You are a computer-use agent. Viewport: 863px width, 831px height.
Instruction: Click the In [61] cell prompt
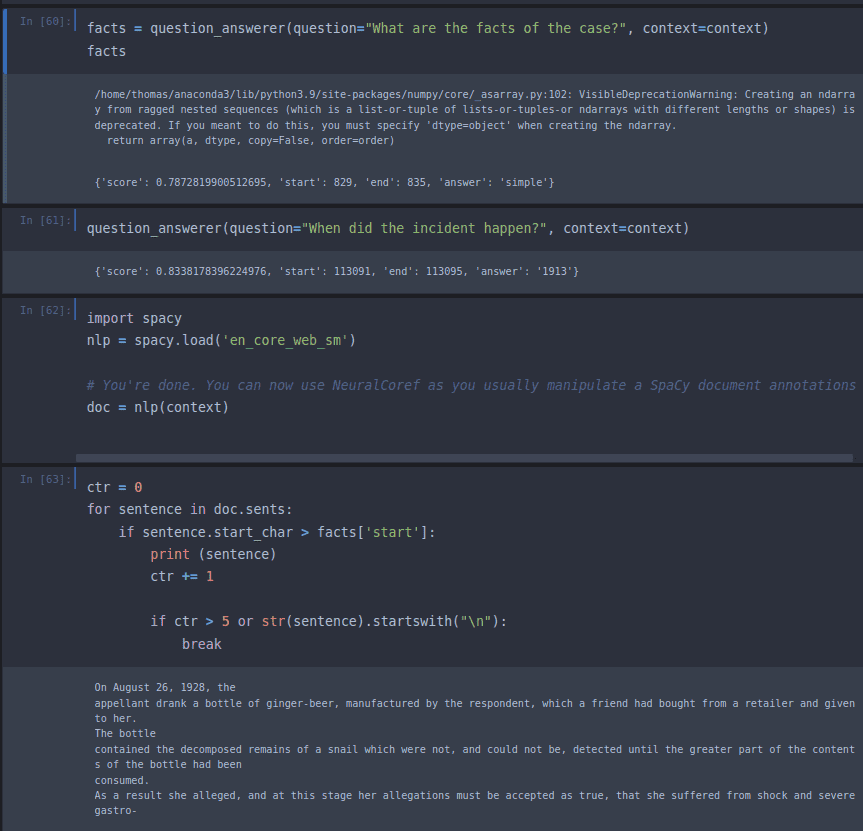[x=46, y=221]
